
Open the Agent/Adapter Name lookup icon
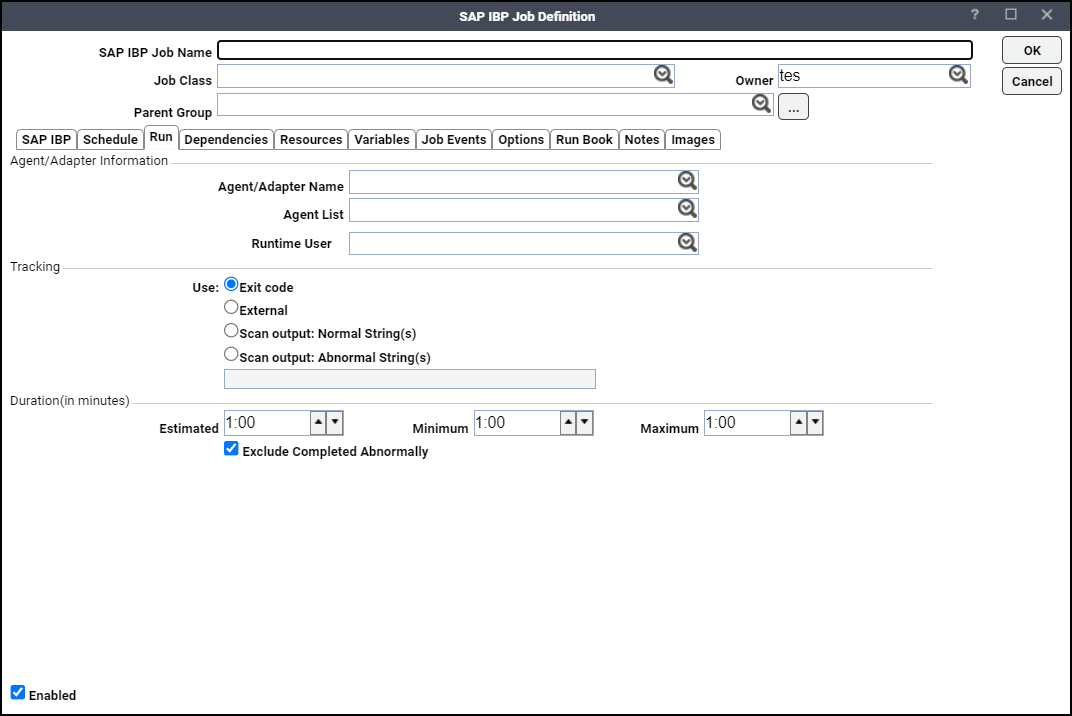pos(687,181)
